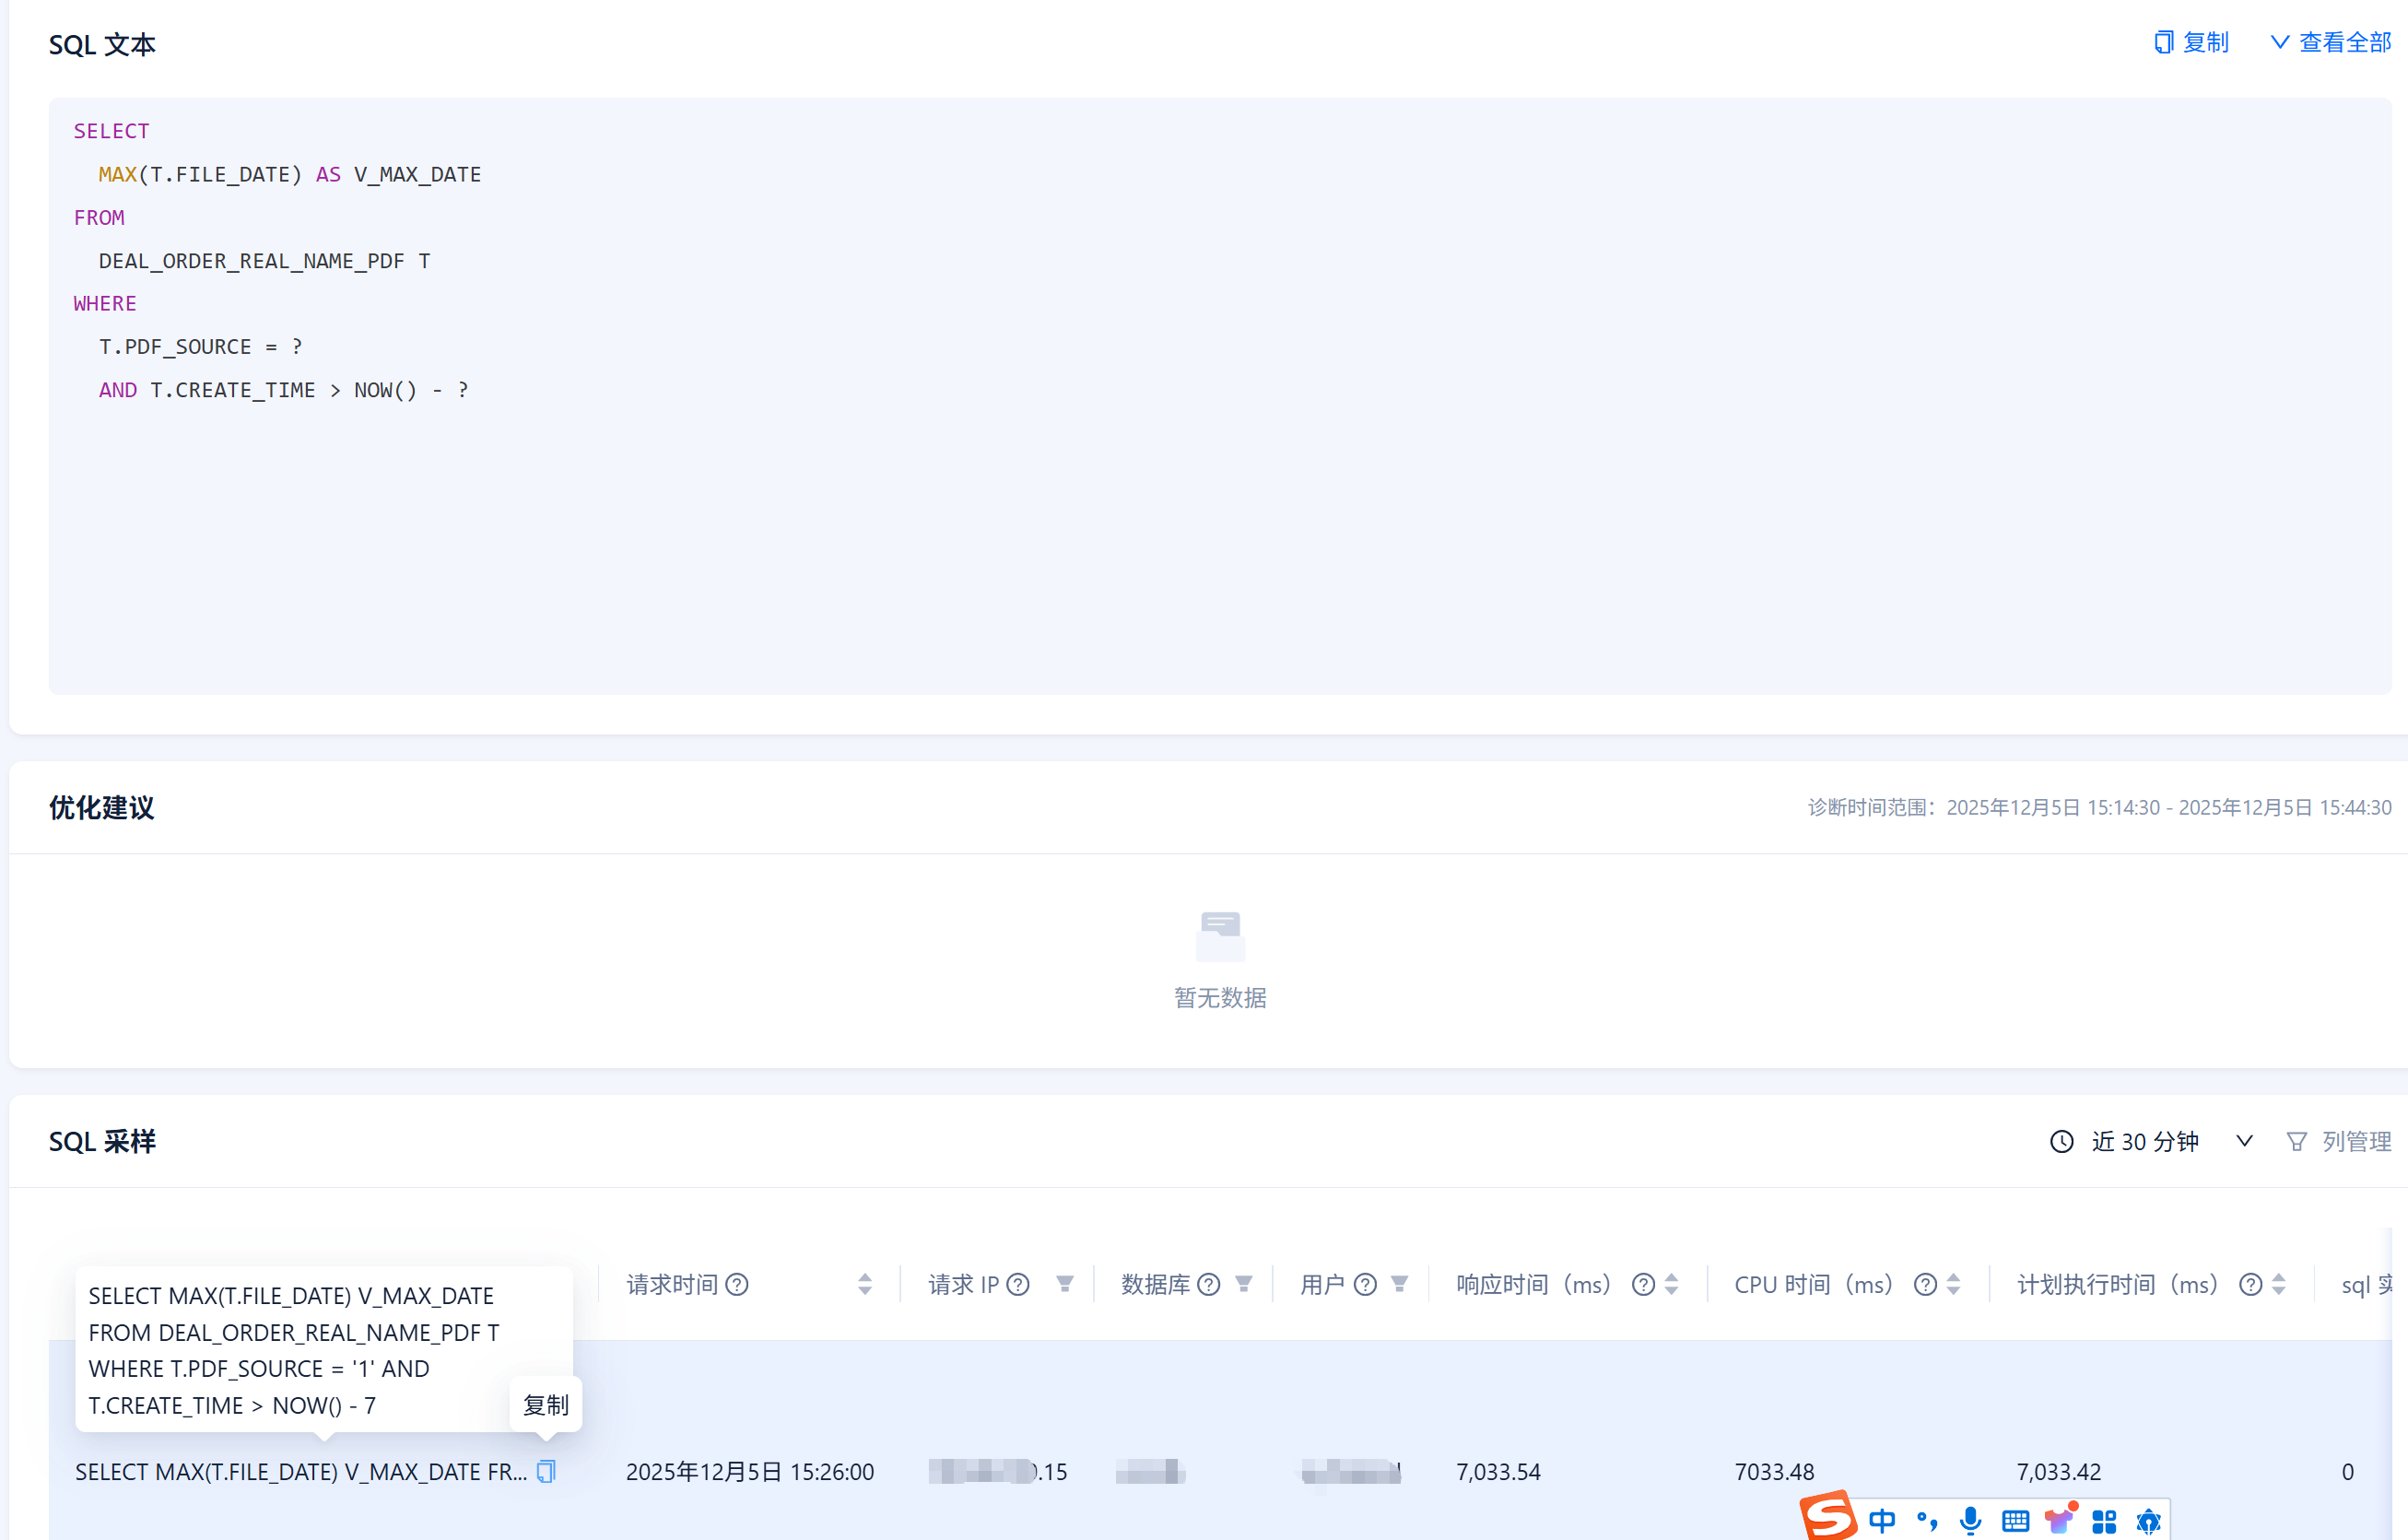Click Sogou voice input microphone
This screenshot has width=2408, height=1540.
pyautogui.click(x=1970, y=1521)
